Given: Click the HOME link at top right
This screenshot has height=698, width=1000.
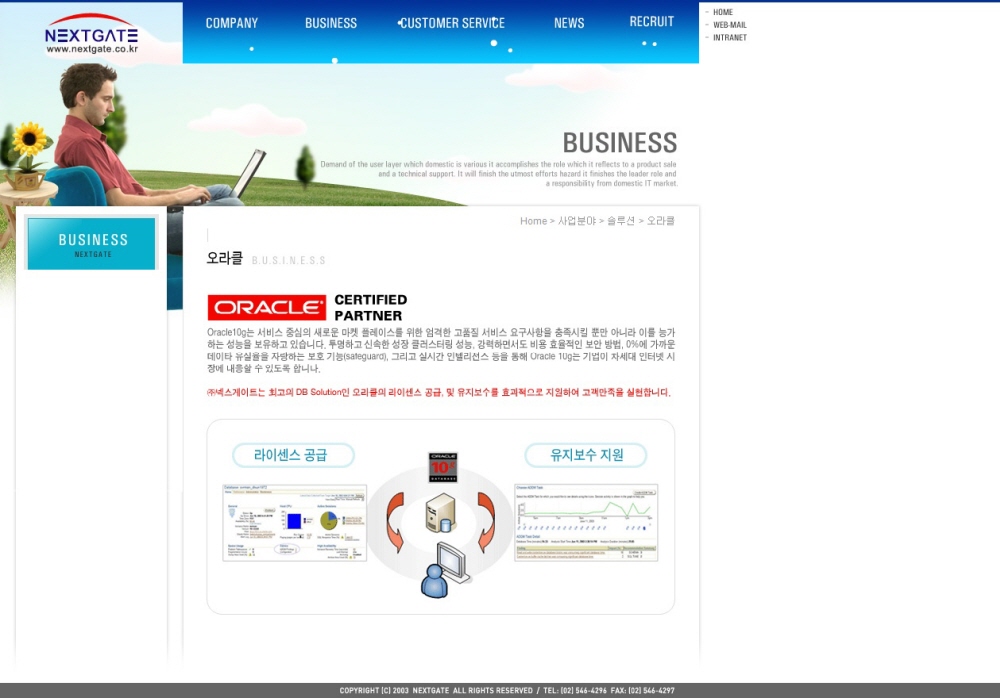Looking at the screenshot, I should pos(722,12).
